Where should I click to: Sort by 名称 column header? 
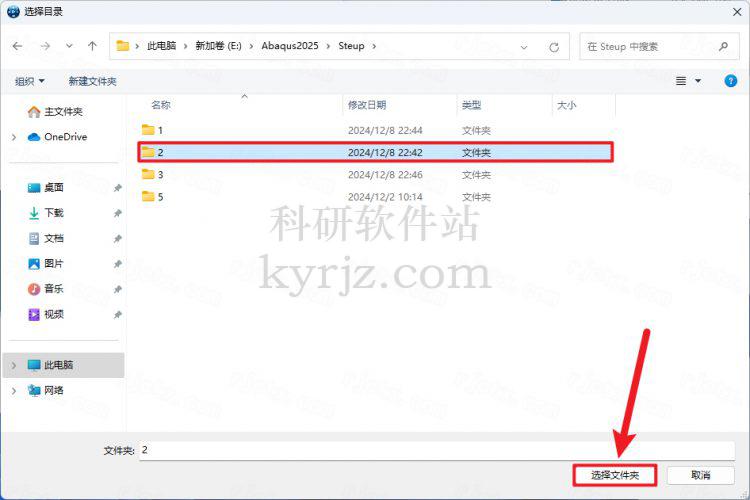pos(161,105)
